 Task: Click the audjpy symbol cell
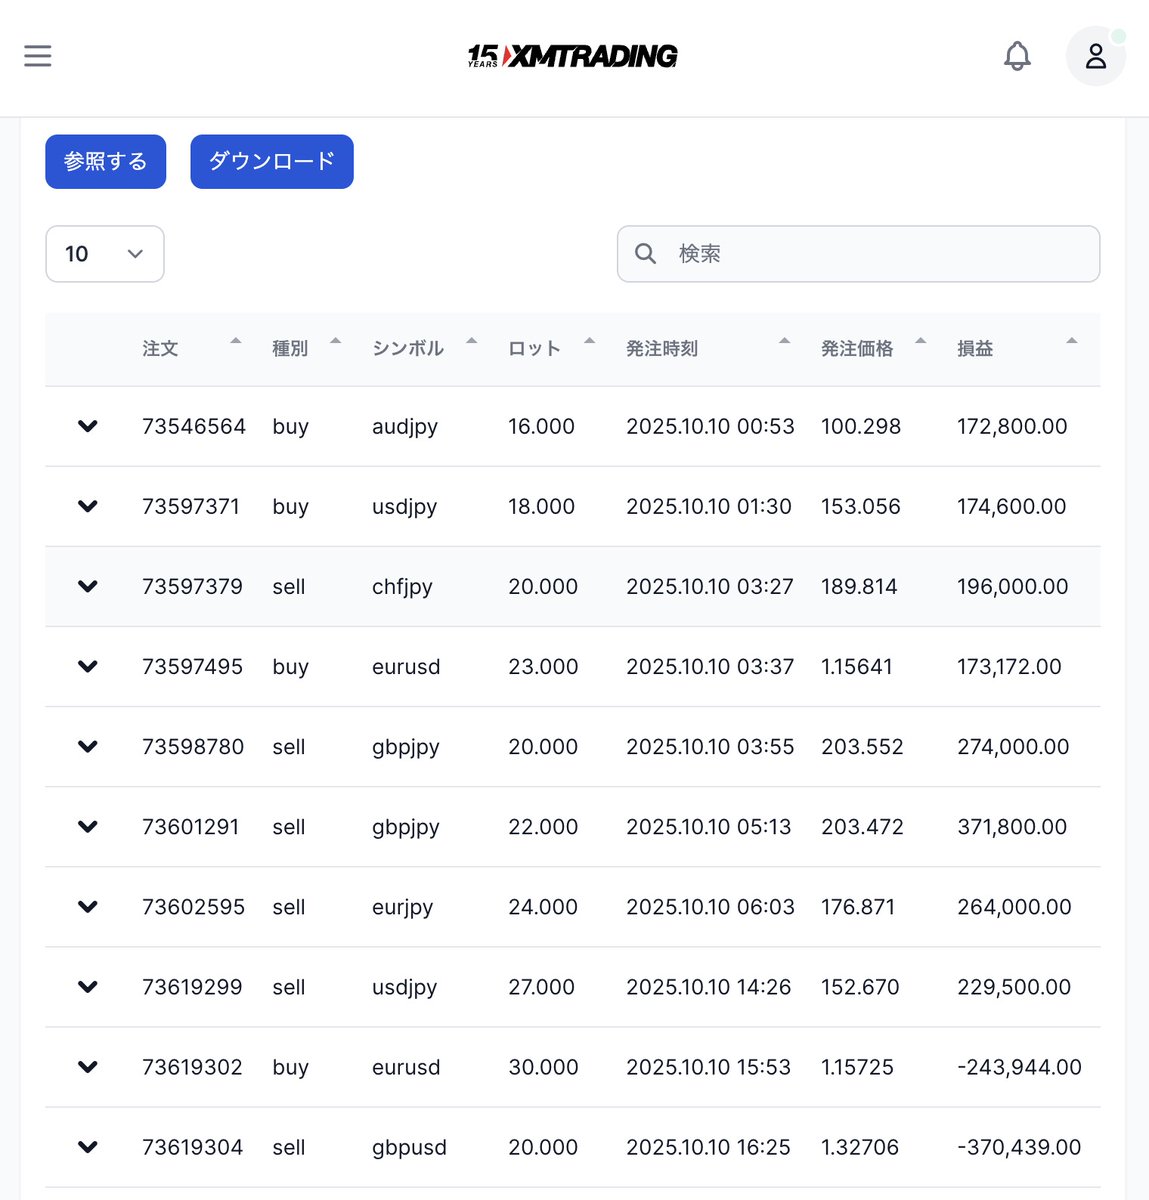405,427
